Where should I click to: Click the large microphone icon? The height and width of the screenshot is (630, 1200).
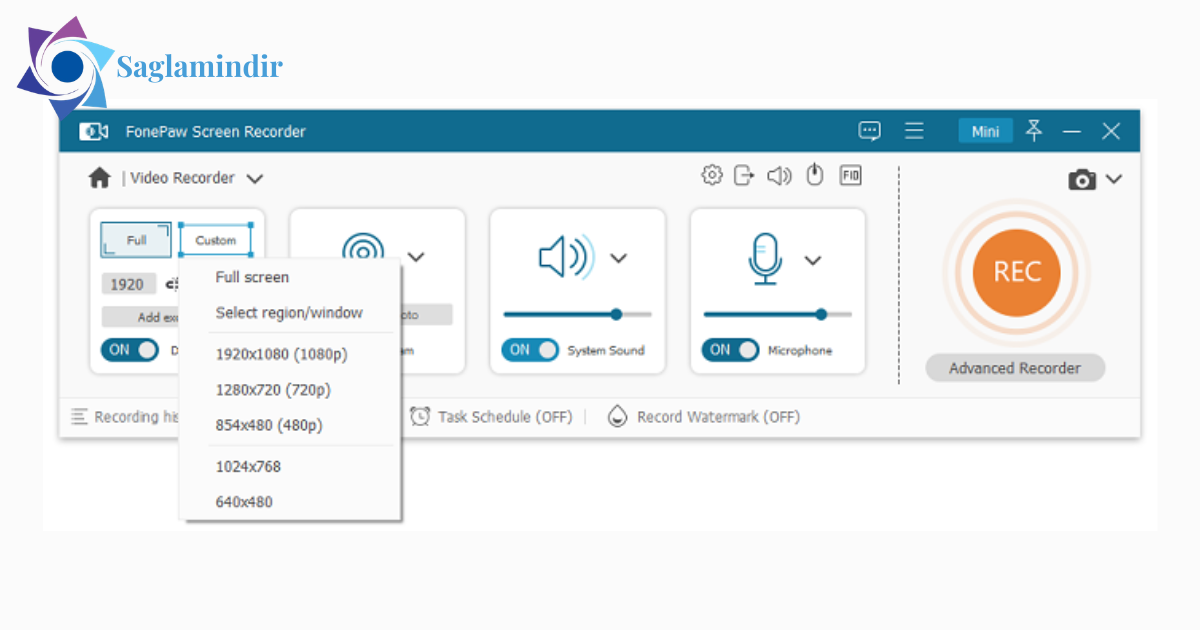[765, 259]
